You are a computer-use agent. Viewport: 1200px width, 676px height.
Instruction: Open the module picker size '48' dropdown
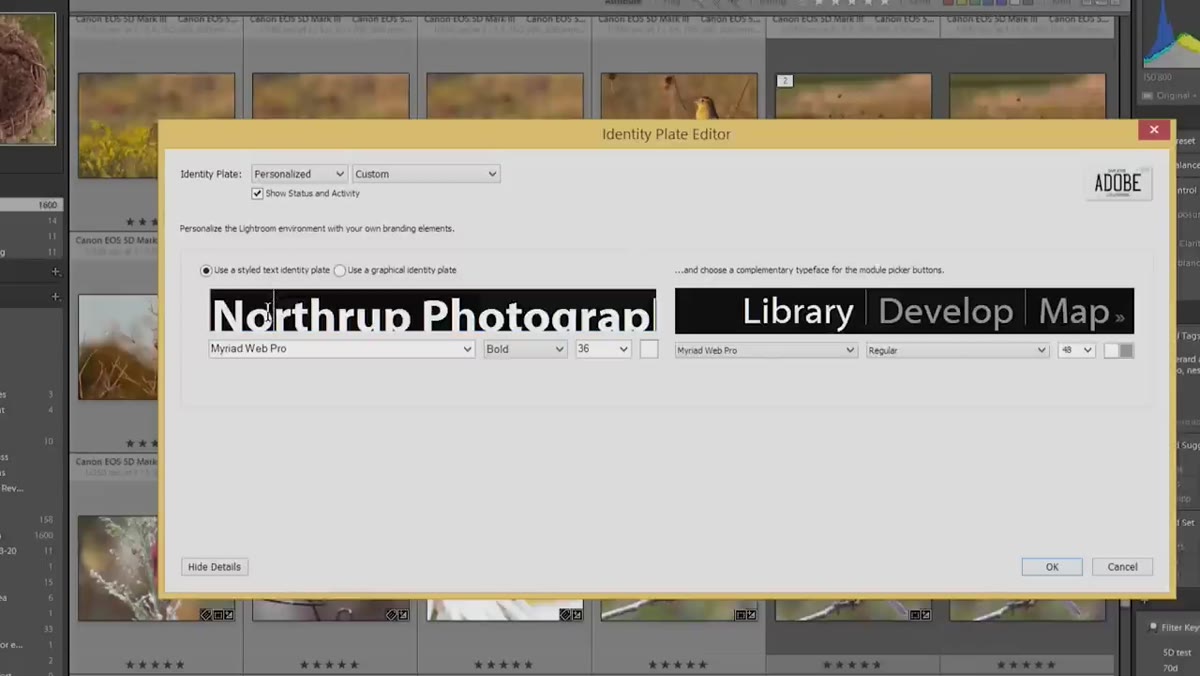[1076, 351]
